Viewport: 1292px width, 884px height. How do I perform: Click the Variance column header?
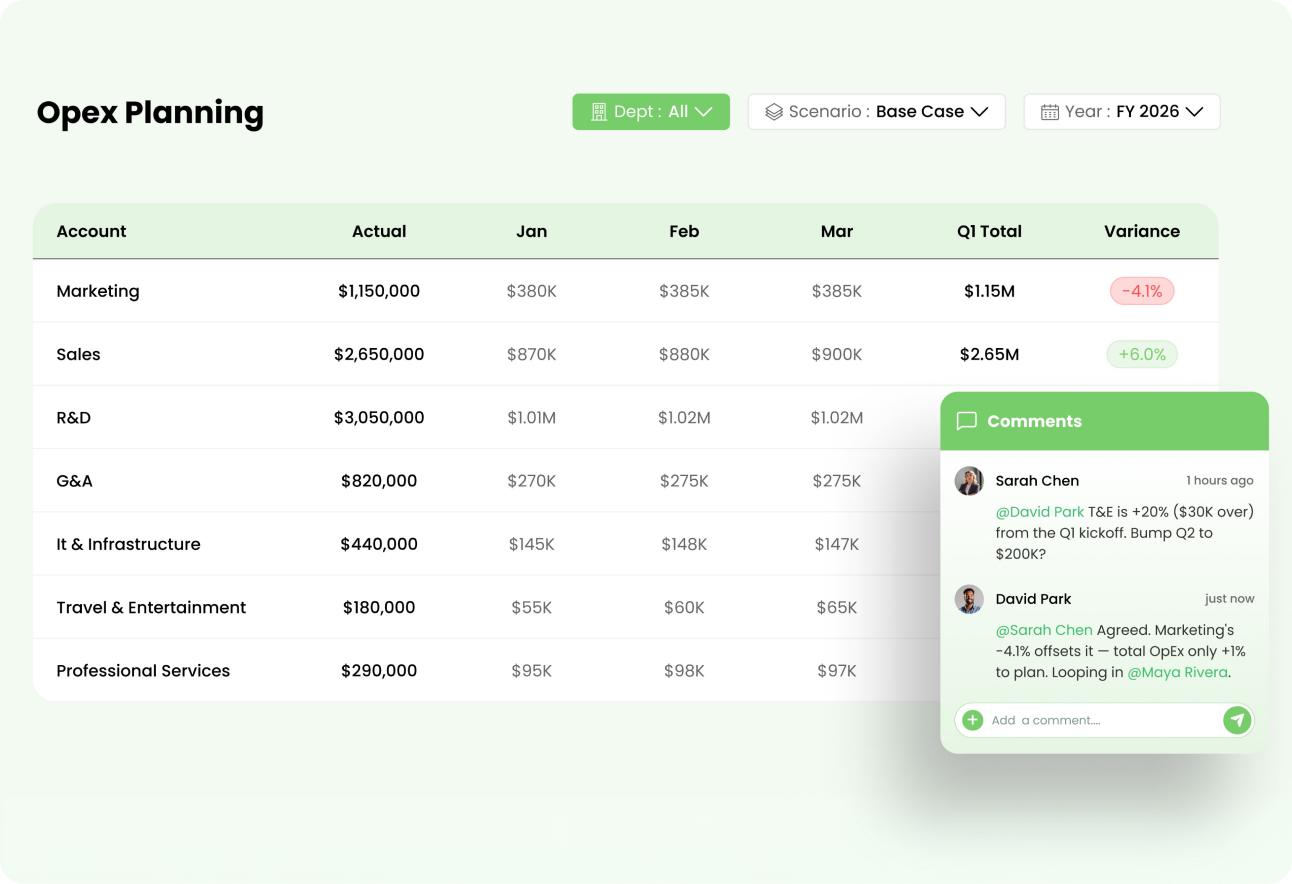tap(1142, 231)
